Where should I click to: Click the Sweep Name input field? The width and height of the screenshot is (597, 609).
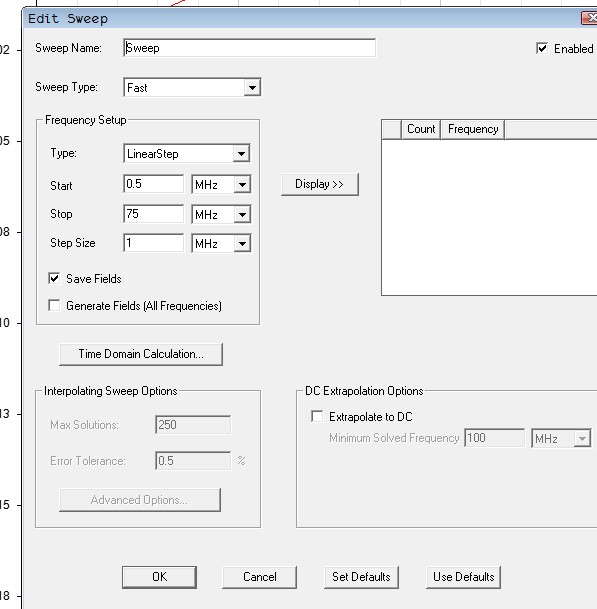(249, 48)
